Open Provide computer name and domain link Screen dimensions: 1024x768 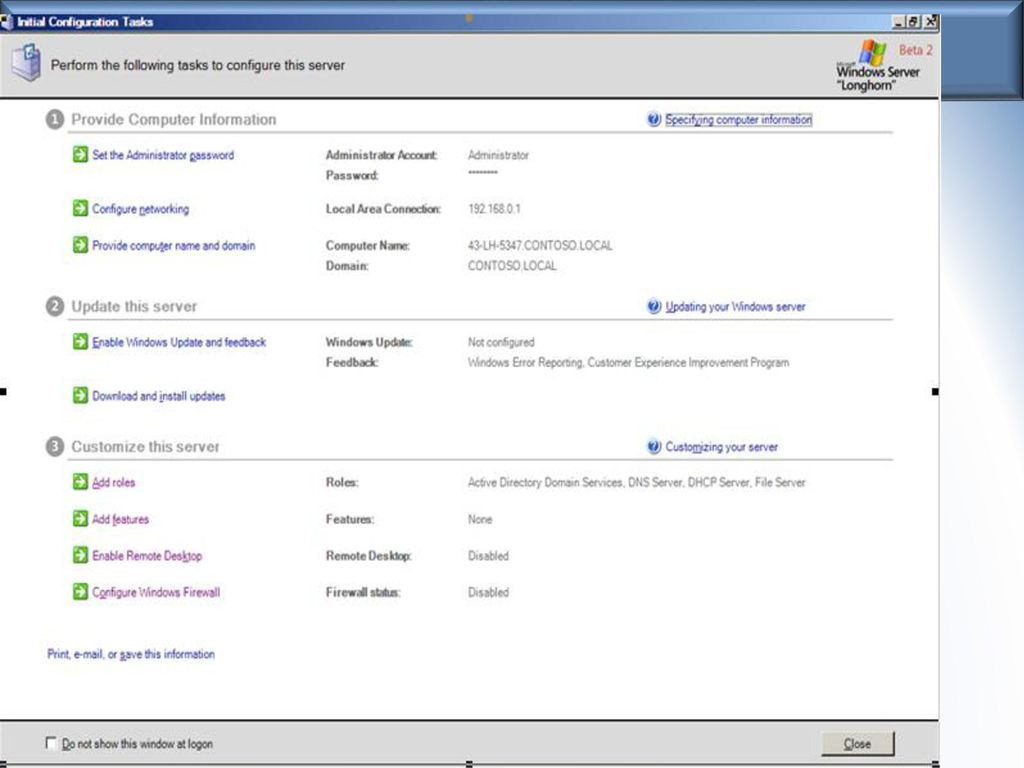click(174, 246)
